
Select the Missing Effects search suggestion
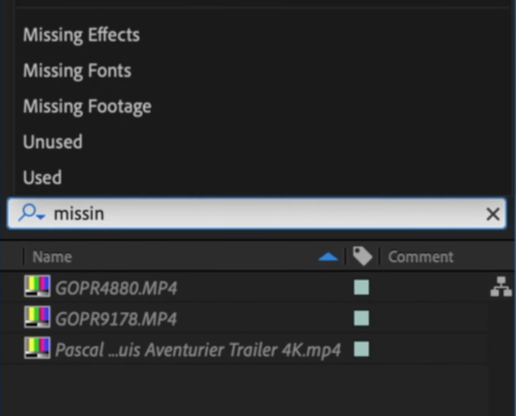click(x=81, y=35)
